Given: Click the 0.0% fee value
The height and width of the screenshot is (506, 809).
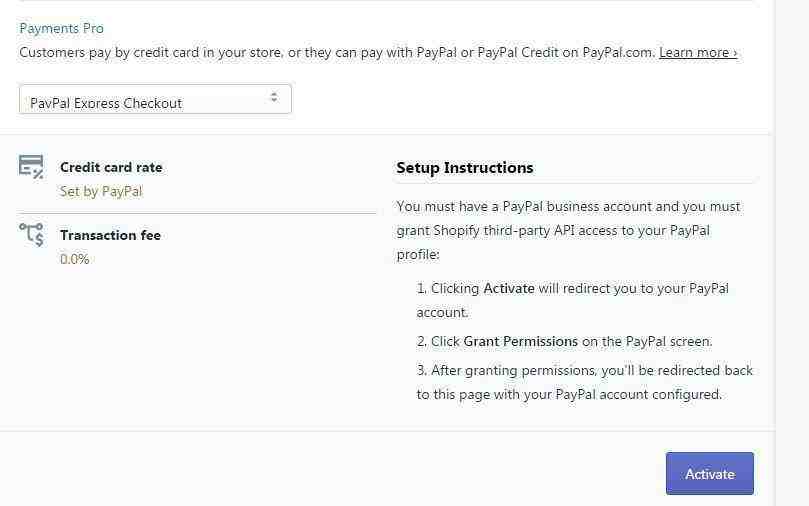Looking at the screenshot, I should [x=74, y=259].
